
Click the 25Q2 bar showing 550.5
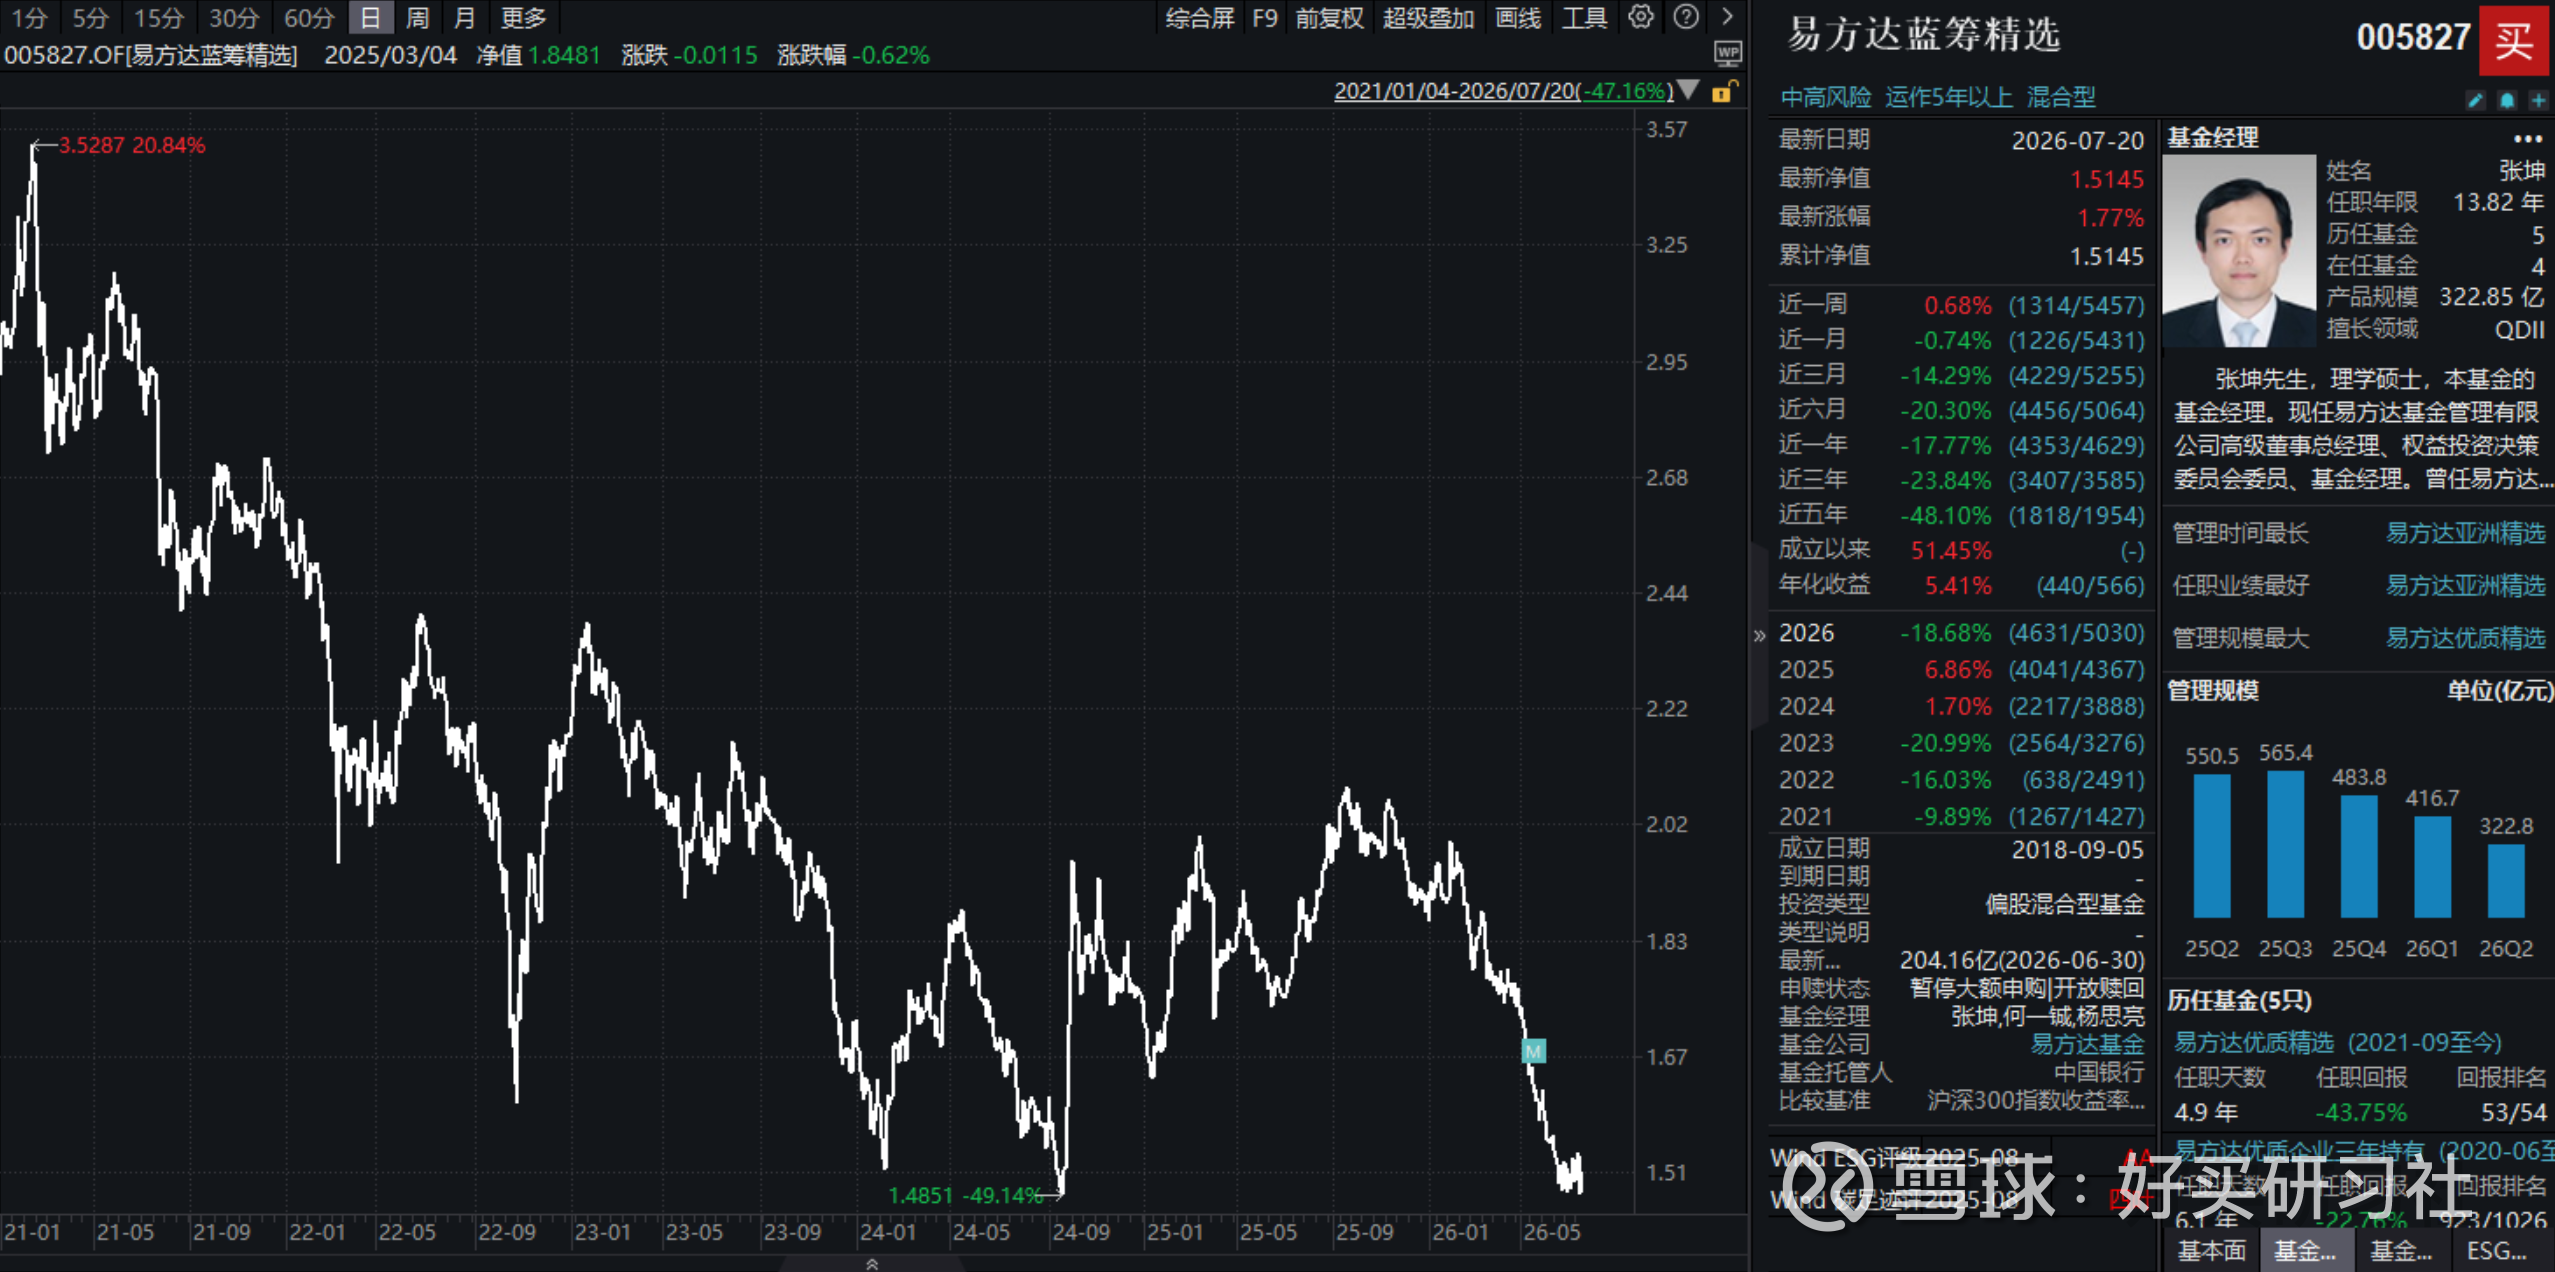coord(2212,846)
